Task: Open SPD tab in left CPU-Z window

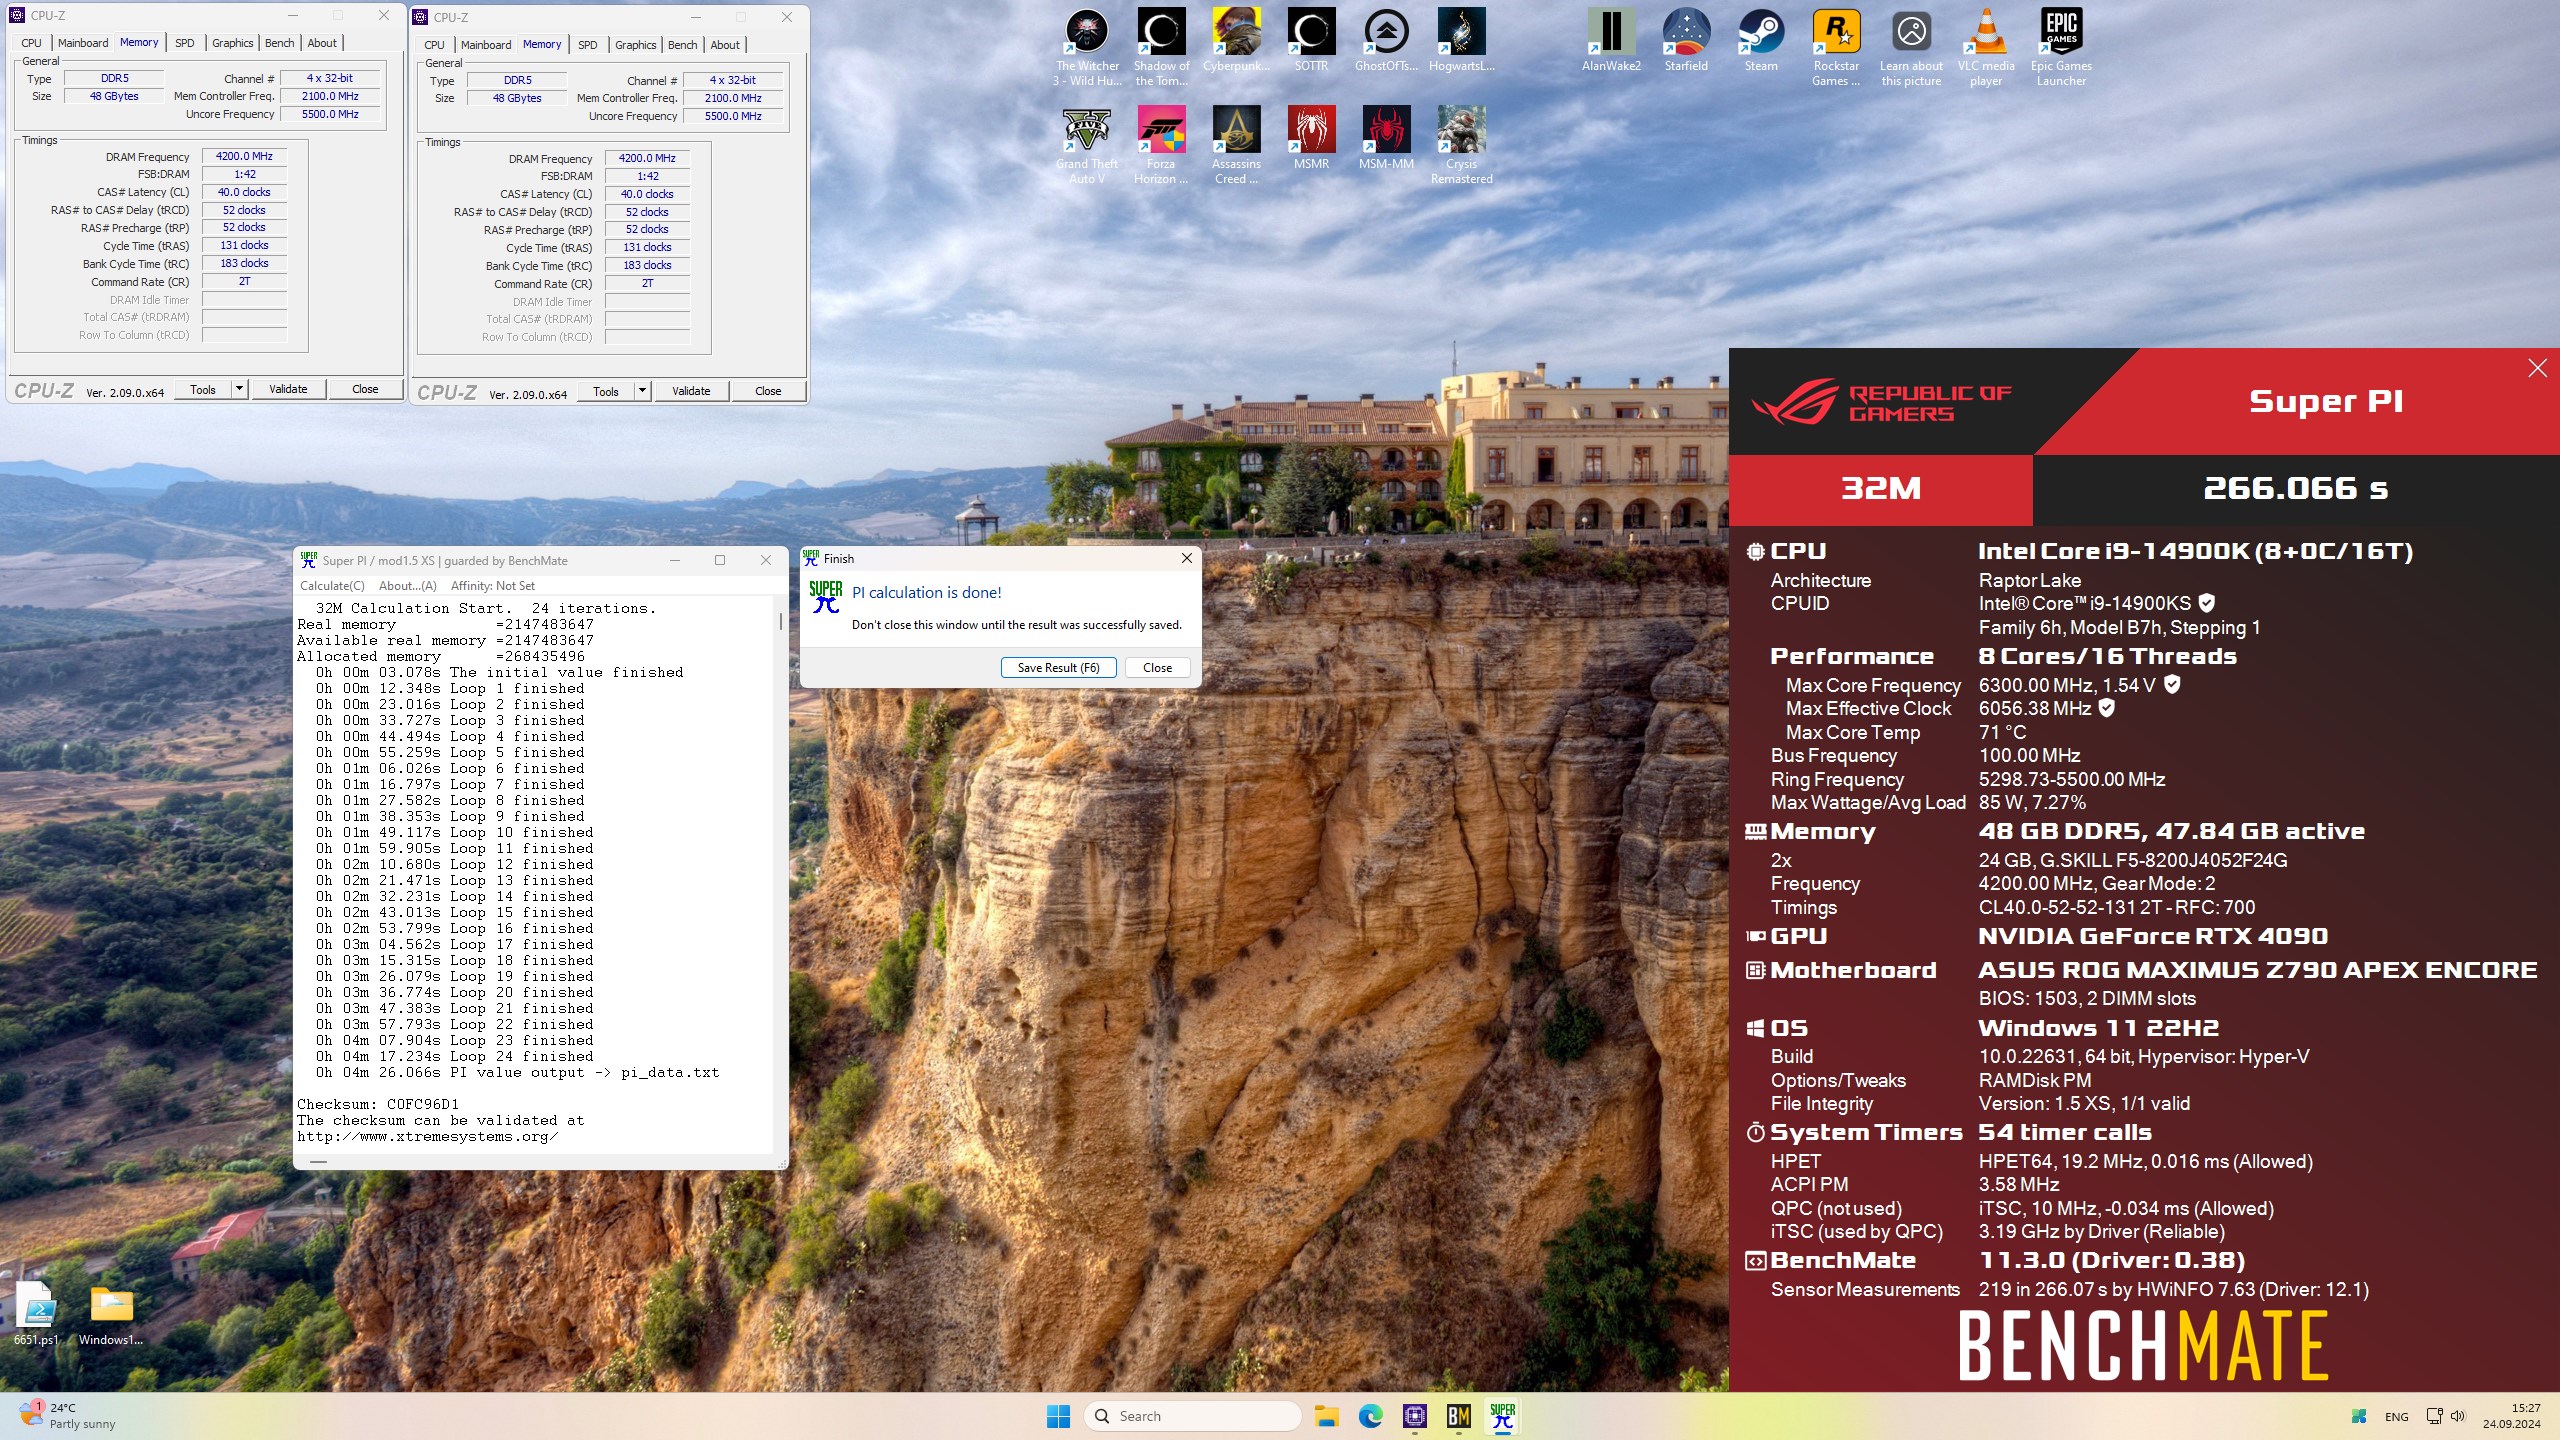Action: (185, 43)
